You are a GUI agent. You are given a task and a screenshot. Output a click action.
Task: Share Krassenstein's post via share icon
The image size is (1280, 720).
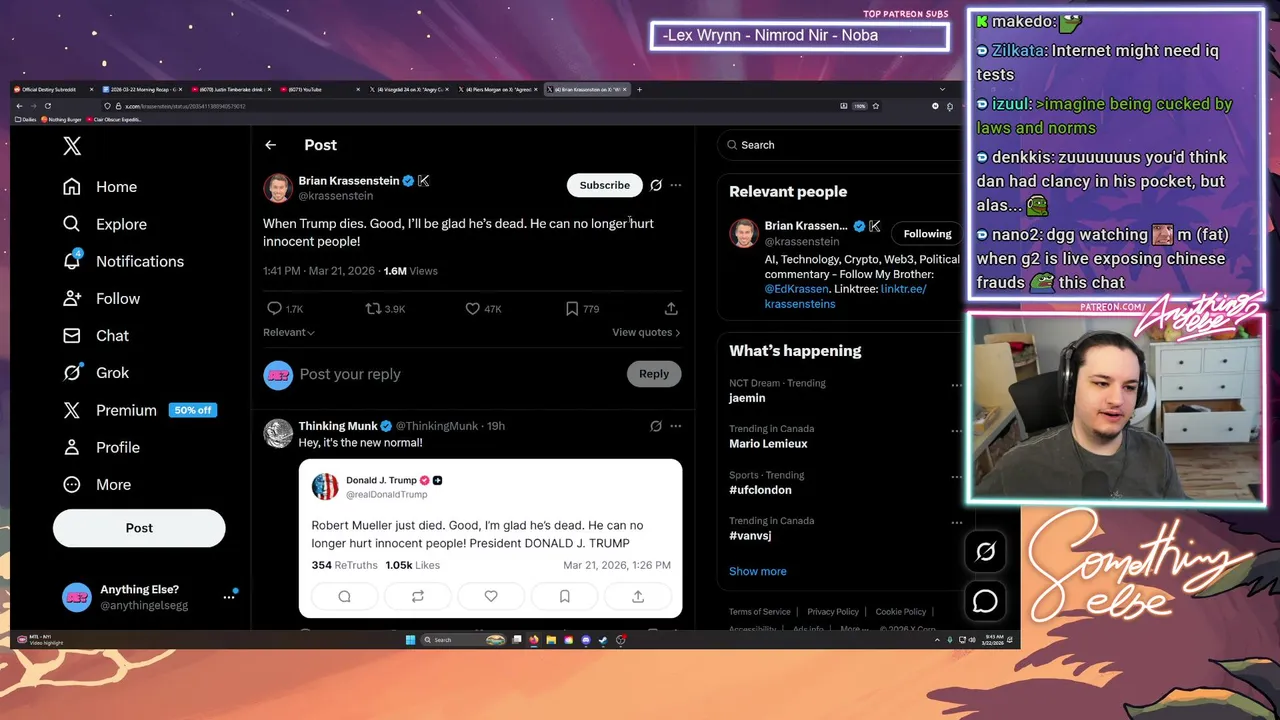click(x=671, y=309)
